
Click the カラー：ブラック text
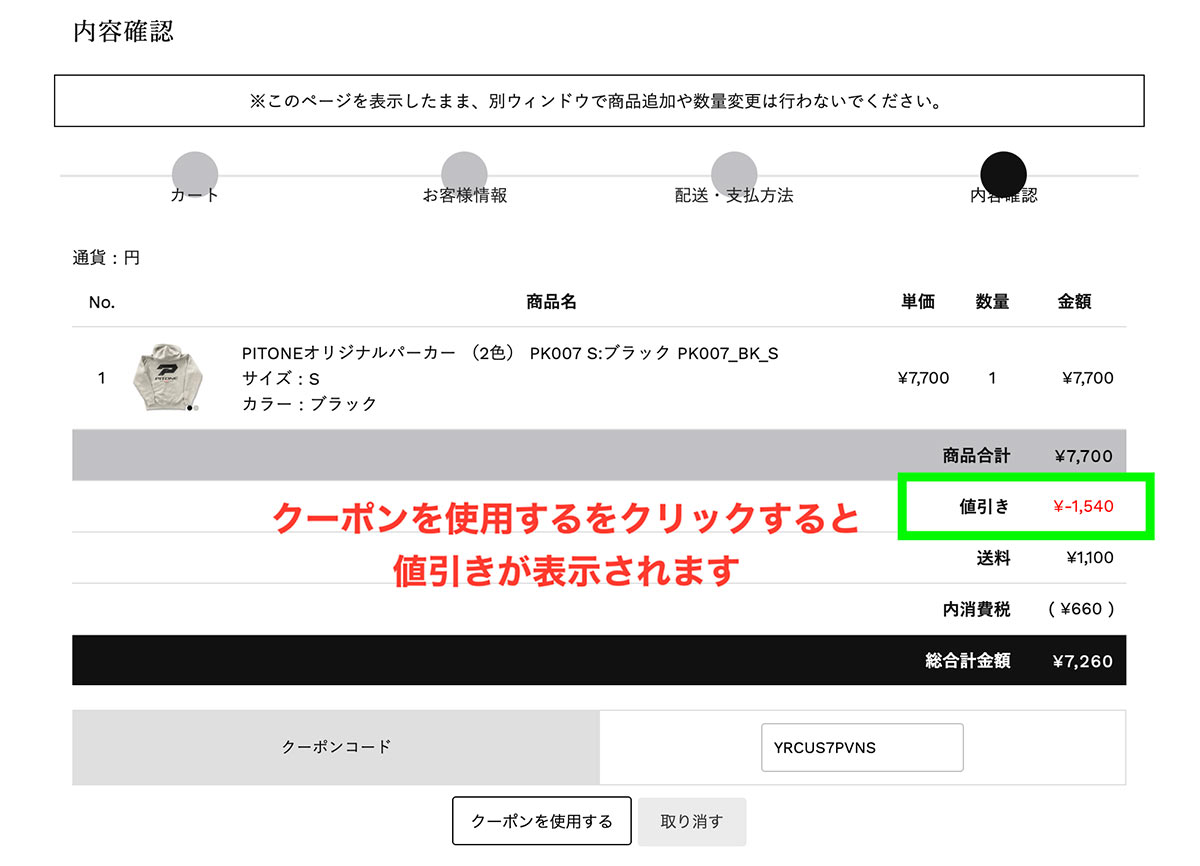pos(310,403)
